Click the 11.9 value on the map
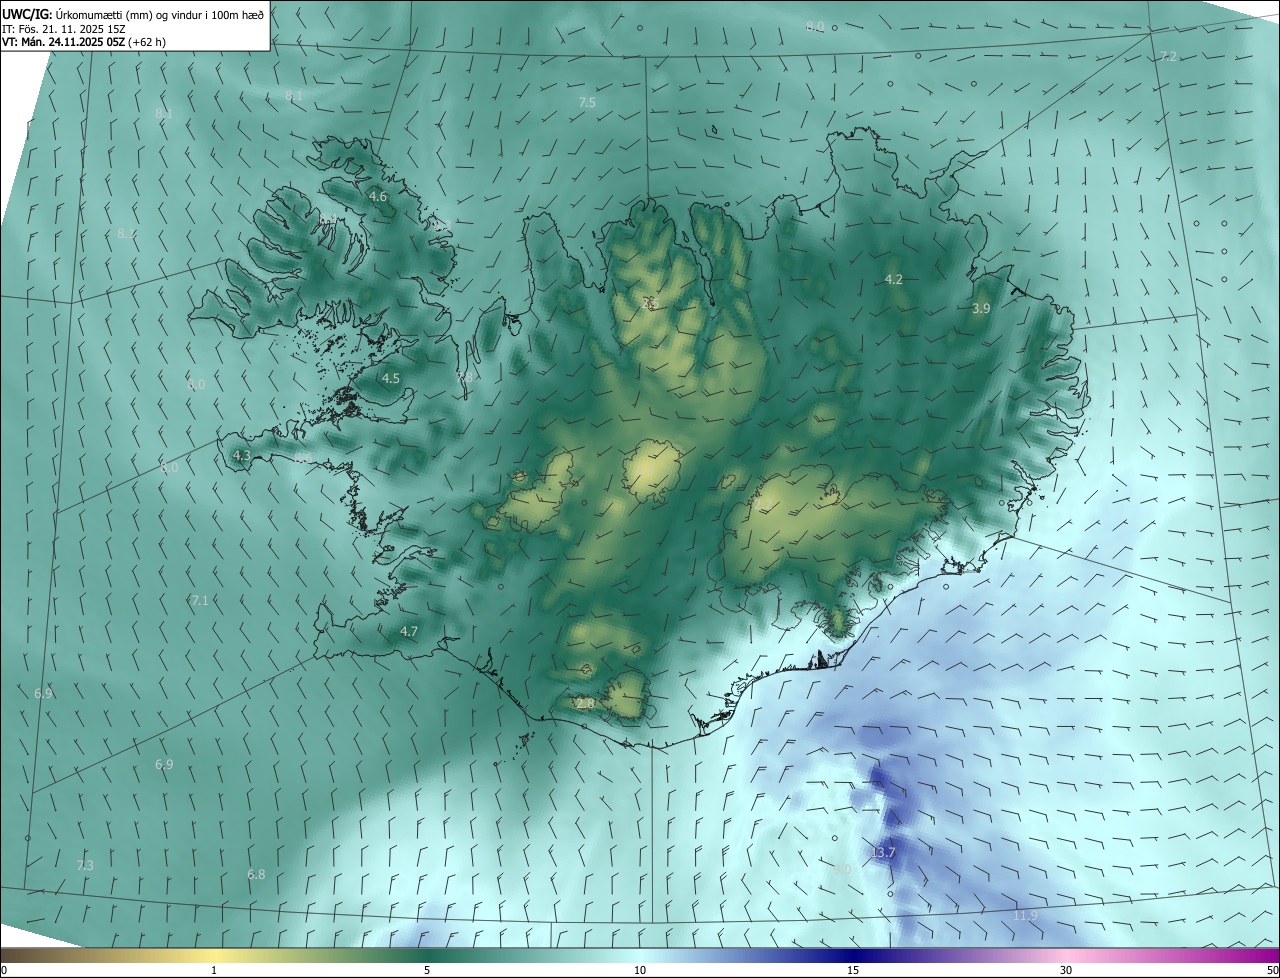1280x978 pixels. pyautogui.click(x=1025, y=915)
